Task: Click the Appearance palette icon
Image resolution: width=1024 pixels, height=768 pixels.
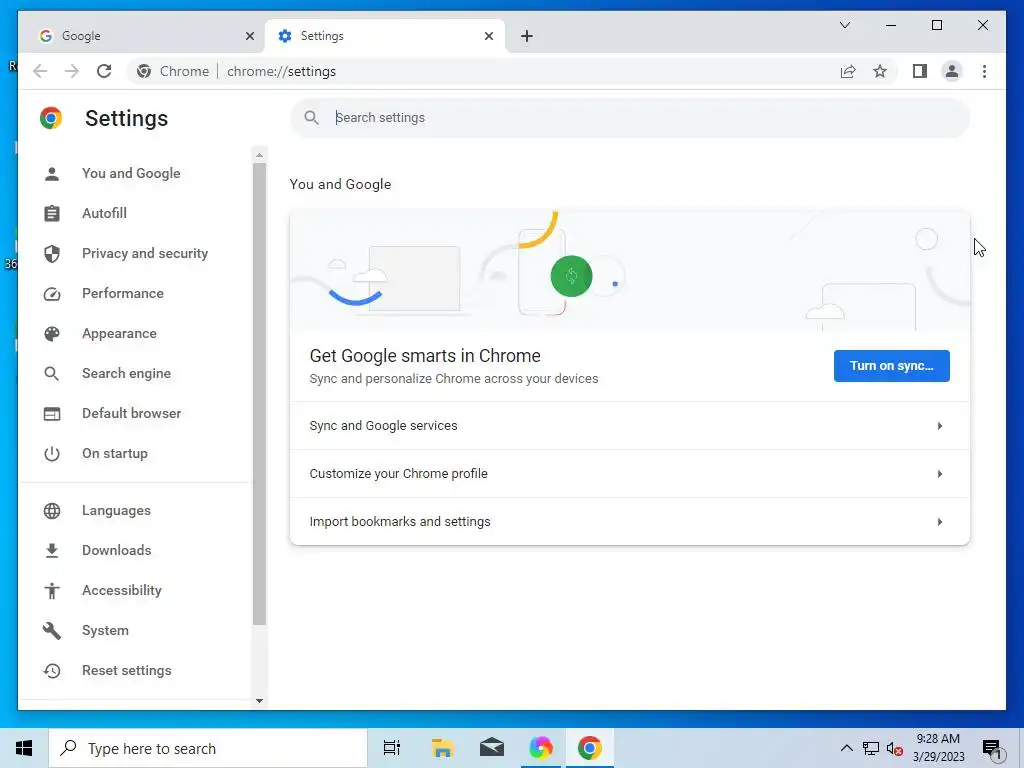Action: [x=52, y=334]
